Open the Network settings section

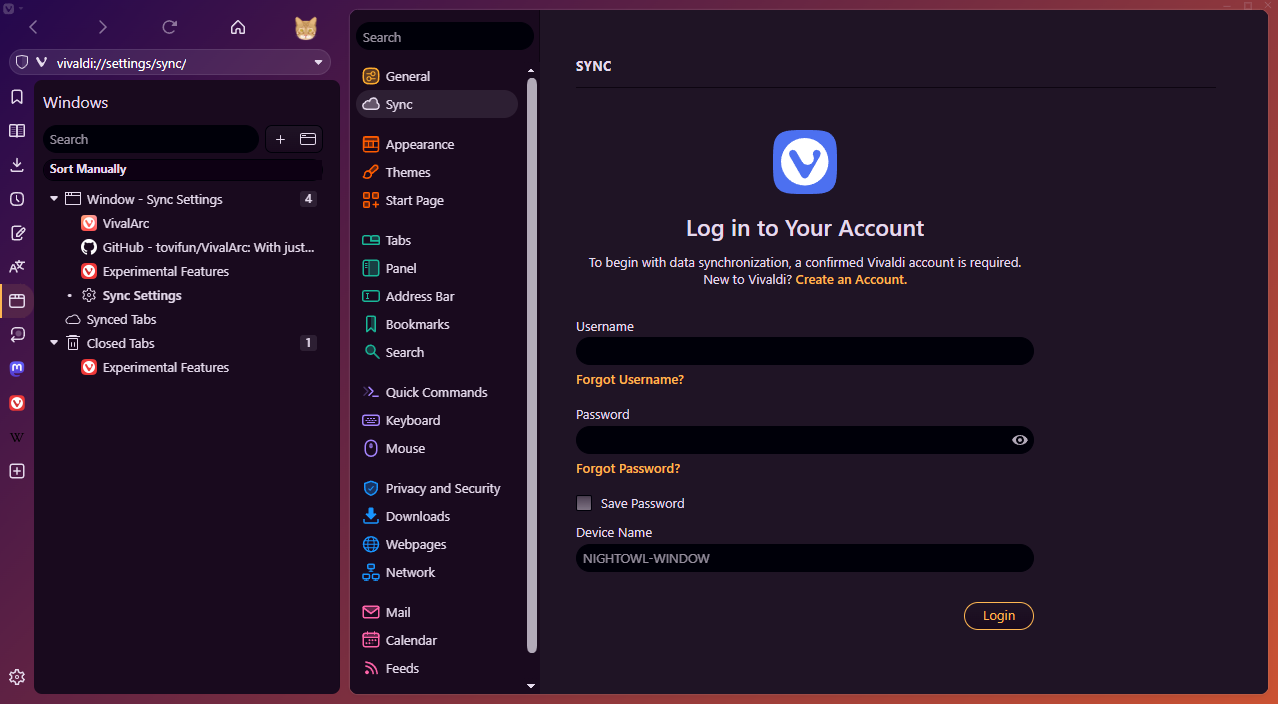point(437,572)
